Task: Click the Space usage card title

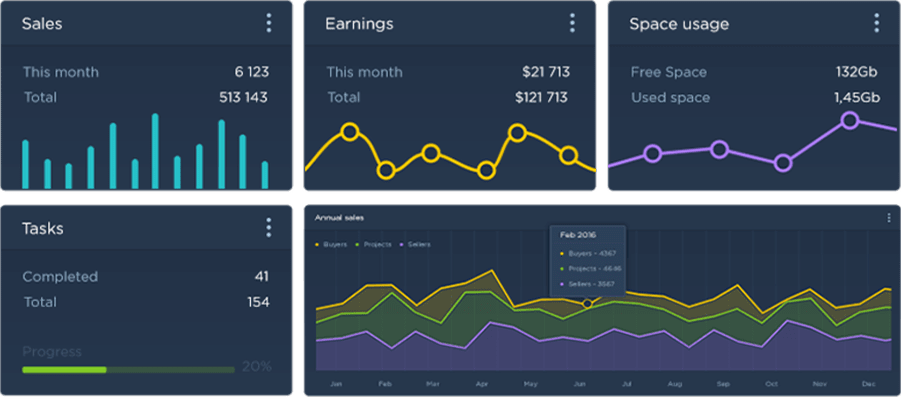Action: point(679,24)
